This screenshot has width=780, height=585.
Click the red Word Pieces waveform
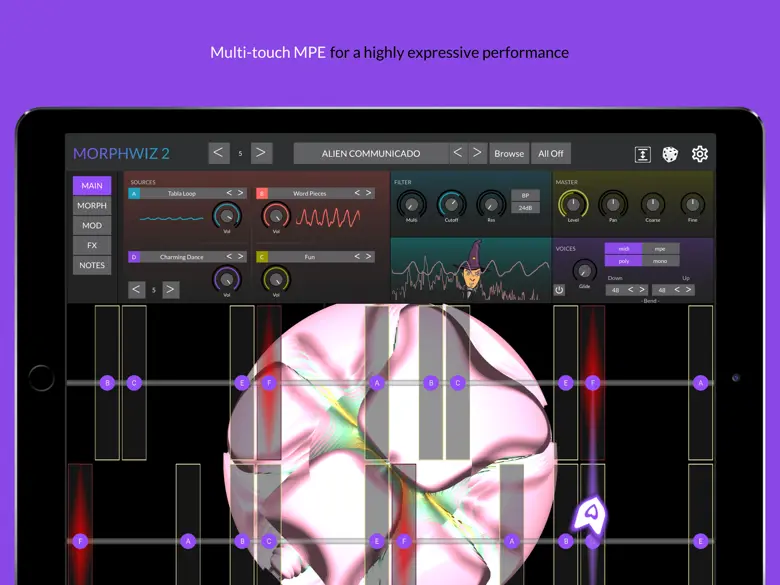point(328,218)
